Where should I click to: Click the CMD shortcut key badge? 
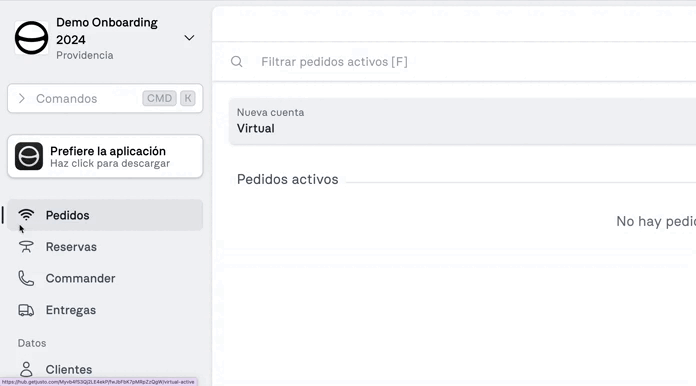(159, 98)
